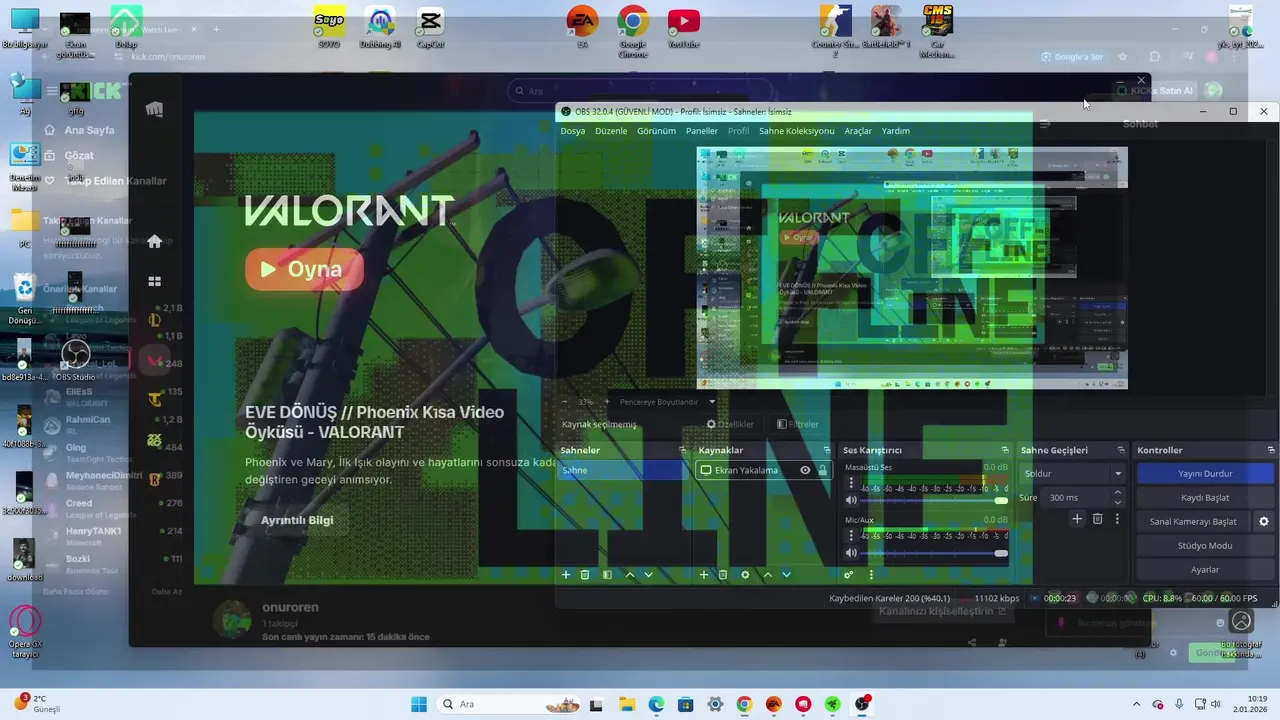Add a new source in Kaynaklar panel
1280x720 pixels.
click(x=704, y=575)
